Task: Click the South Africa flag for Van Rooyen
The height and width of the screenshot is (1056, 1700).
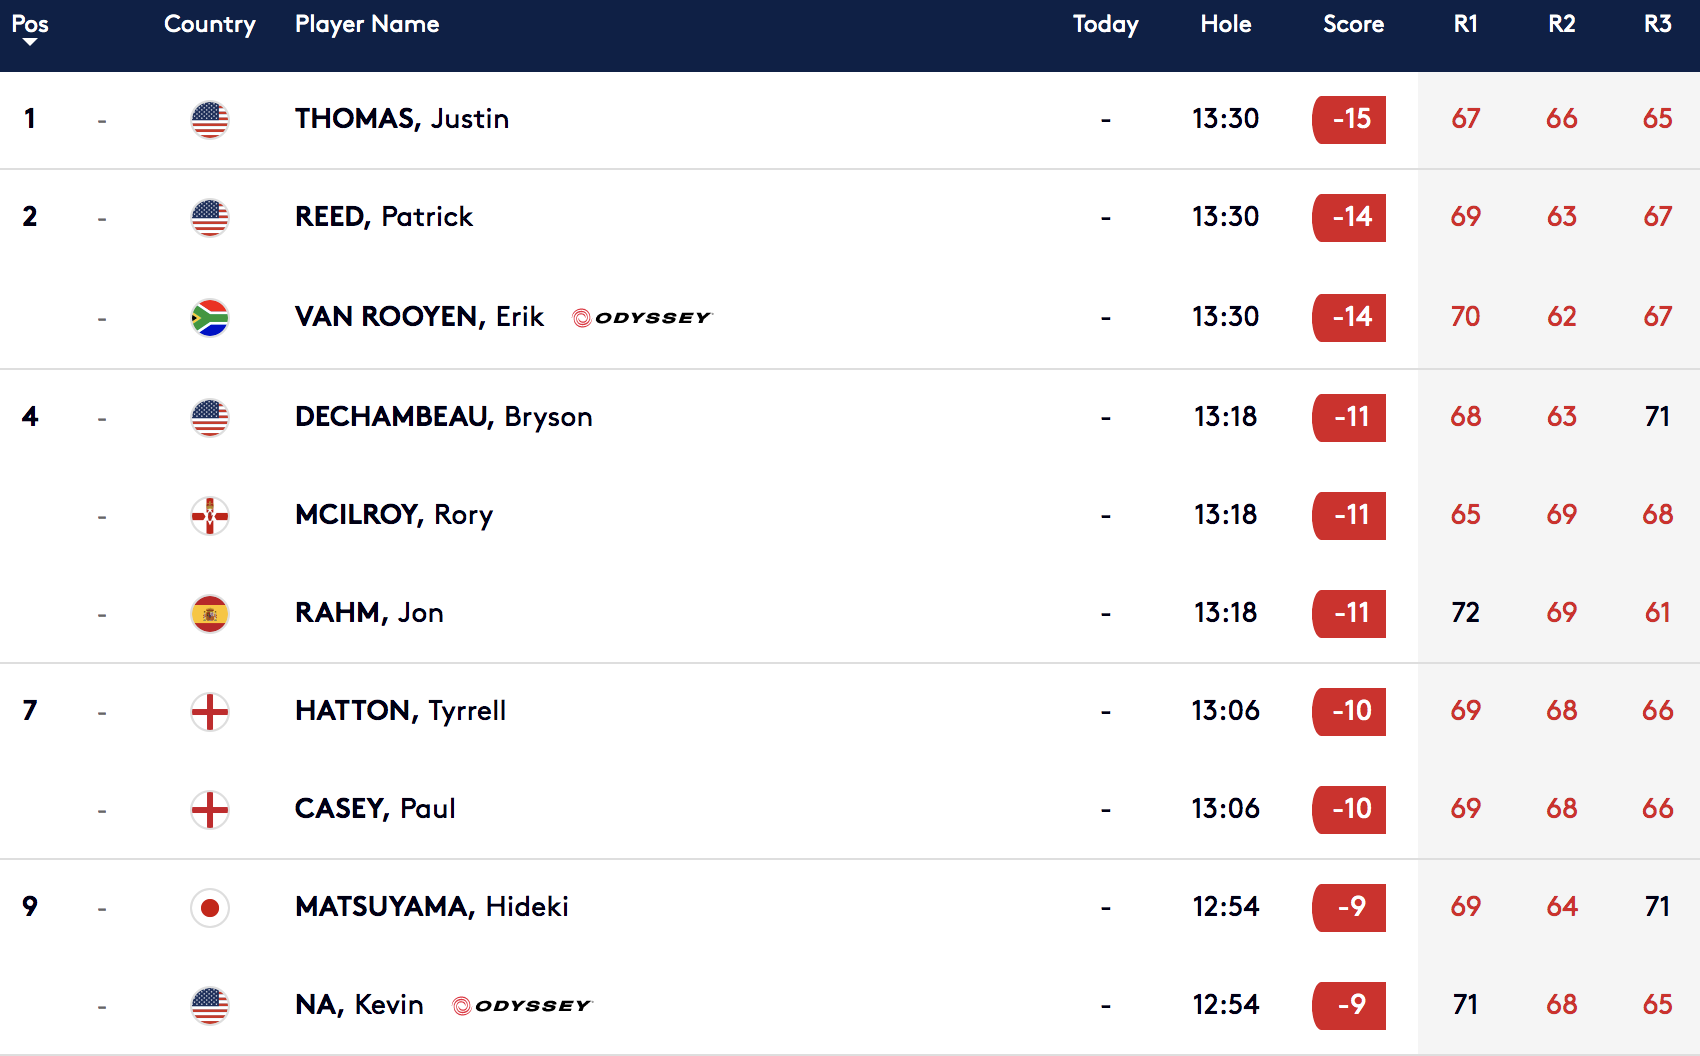Action: point(210,318)
